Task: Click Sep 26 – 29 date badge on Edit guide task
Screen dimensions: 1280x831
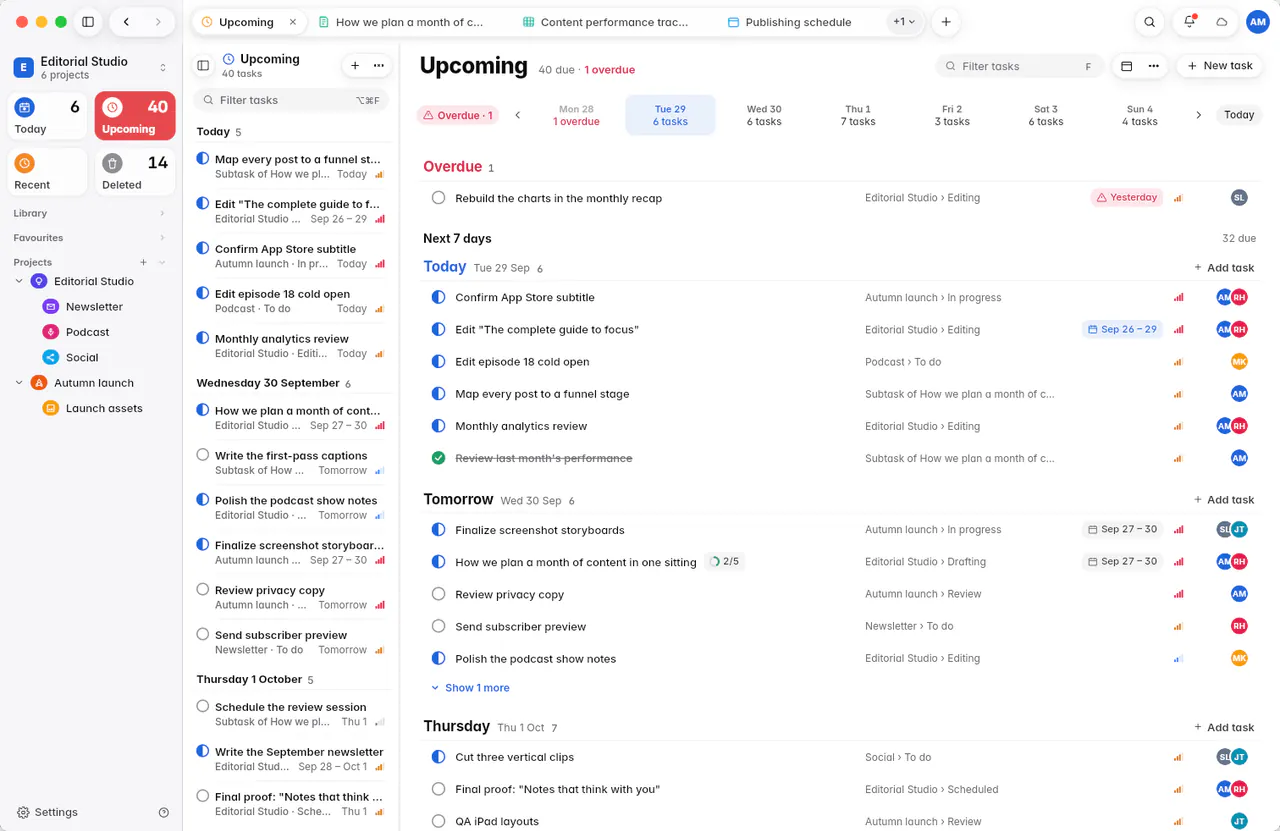Action: tap(1122, 329)
